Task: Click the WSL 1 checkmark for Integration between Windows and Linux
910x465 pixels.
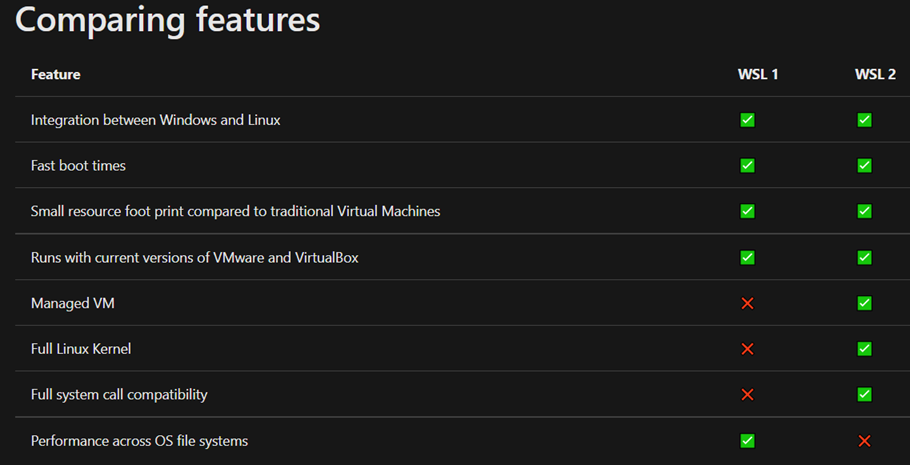Action: point(748,120)
